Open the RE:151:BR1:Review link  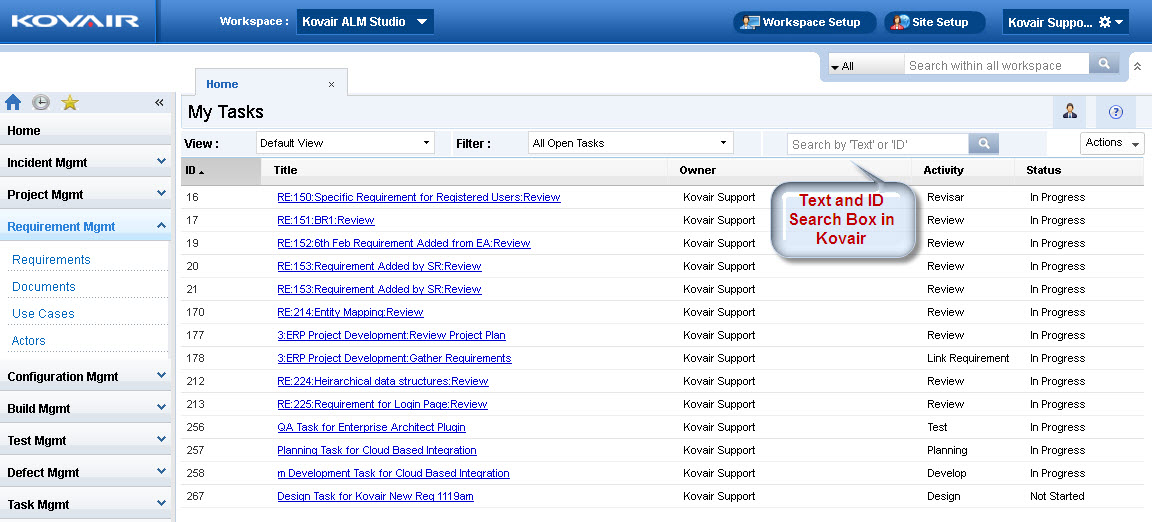pos(325,220)
